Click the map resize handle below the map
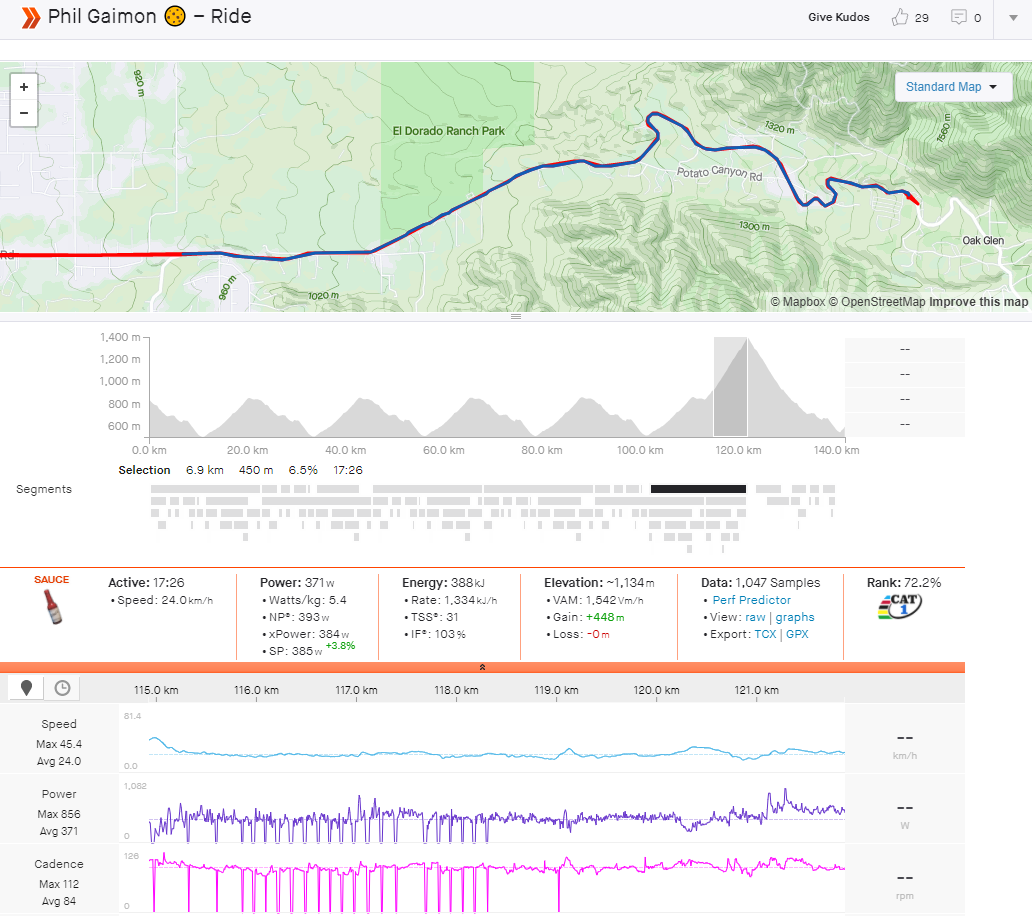 [x=516, y=316]
